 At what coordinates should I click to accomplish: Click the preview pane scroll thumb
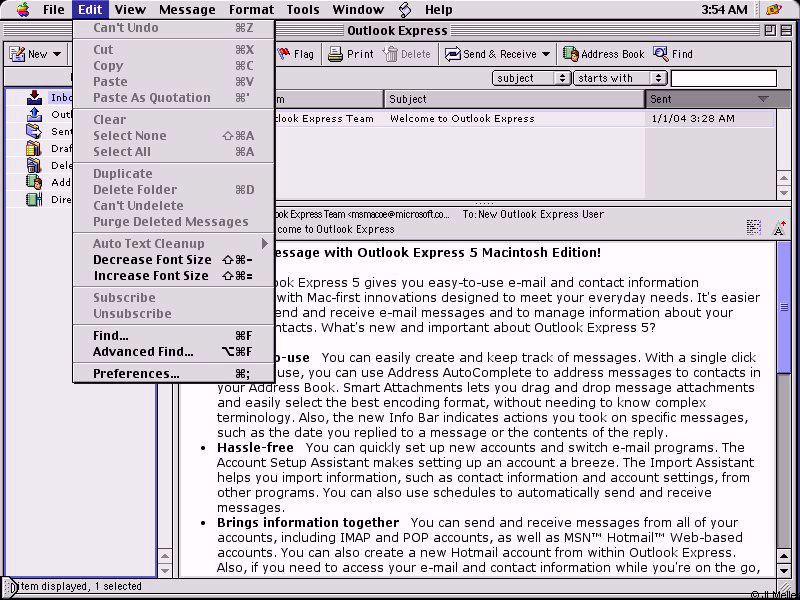784,307
